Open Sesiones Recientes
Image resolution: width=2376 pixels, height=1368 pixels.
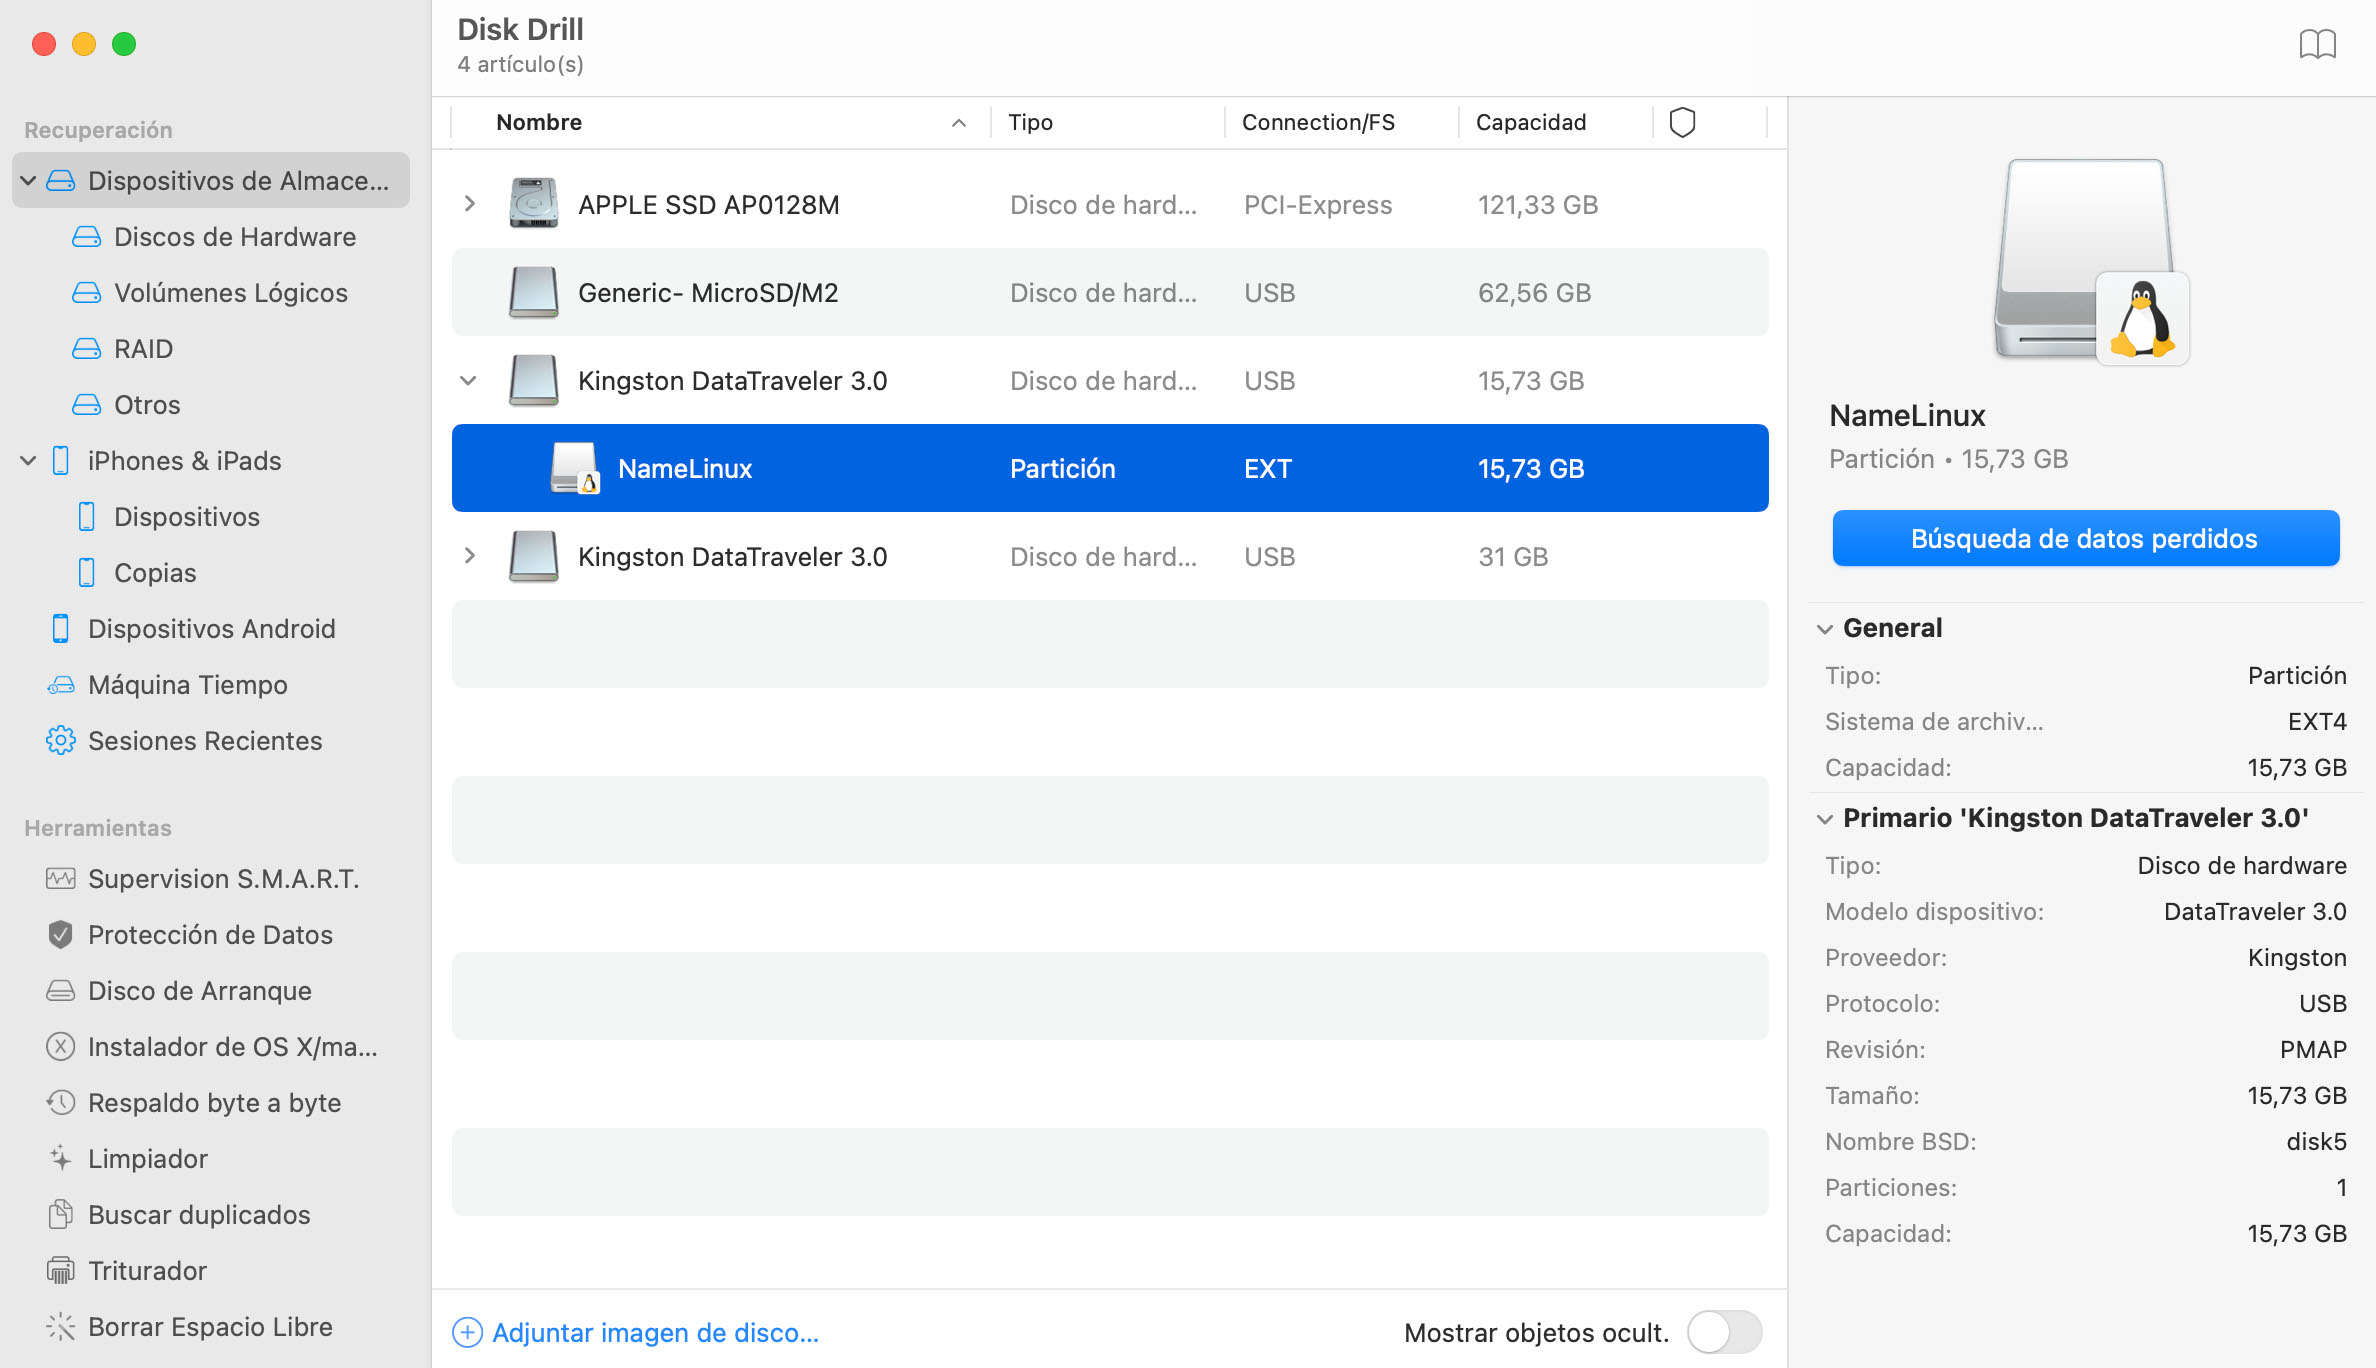pyautogui.click(x=205, y=740)
